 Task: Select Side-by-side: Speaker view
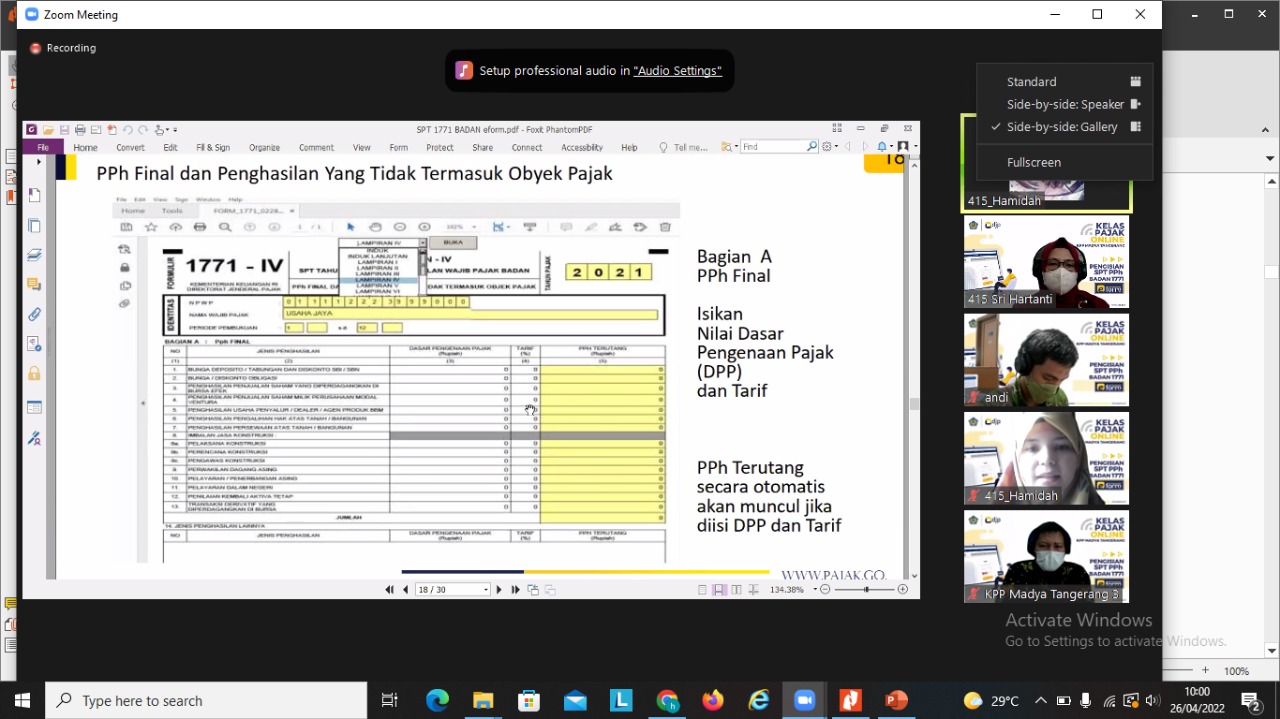[1065, 104]
